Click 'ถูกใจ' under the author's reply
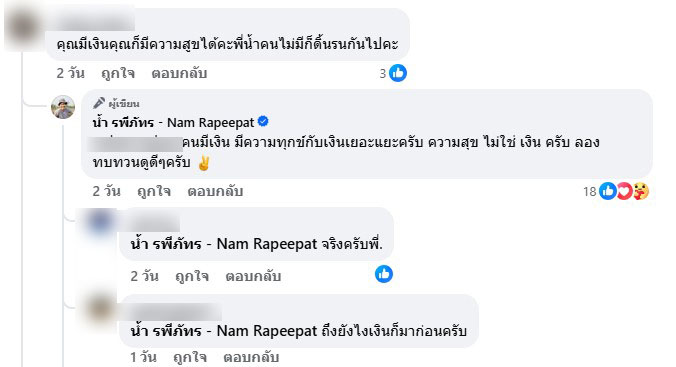676x367 pixels. click(x=154, y=191)
